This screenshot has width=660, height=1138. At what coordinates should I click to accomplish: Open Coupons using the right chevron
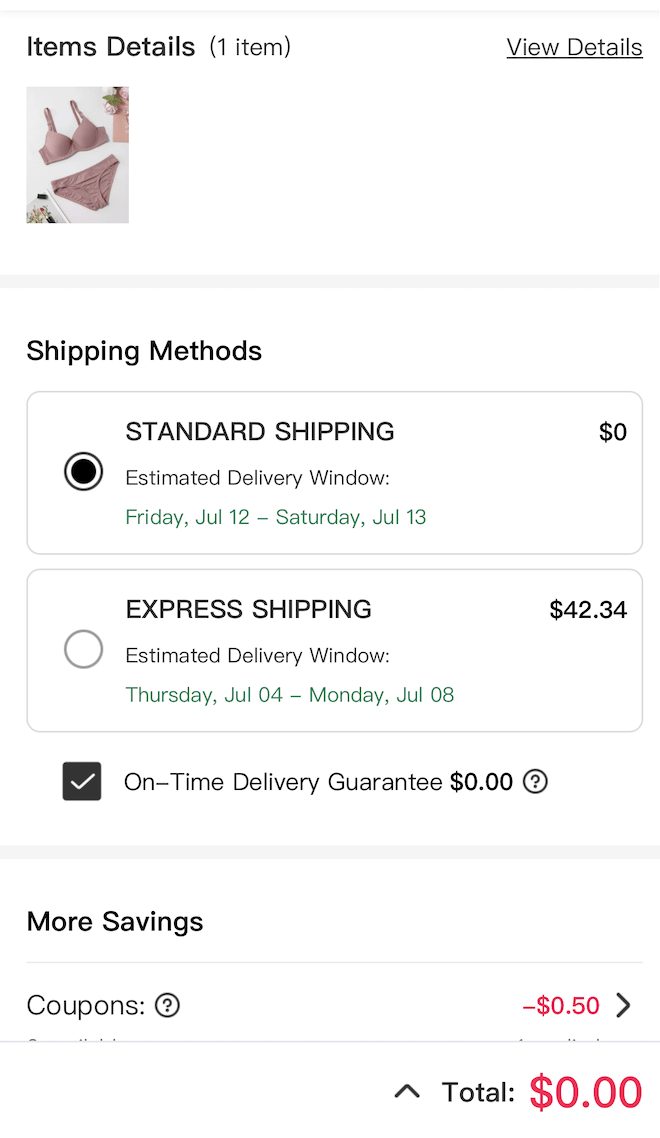(x=623, y=1005)
